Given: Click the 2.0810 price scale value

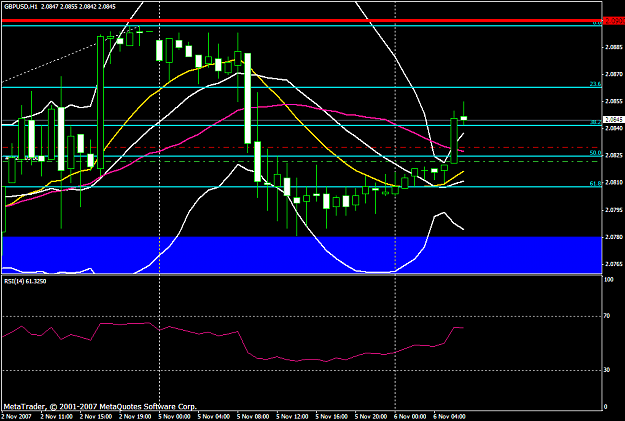Looking at the screenshot, I should click(614, 183).
